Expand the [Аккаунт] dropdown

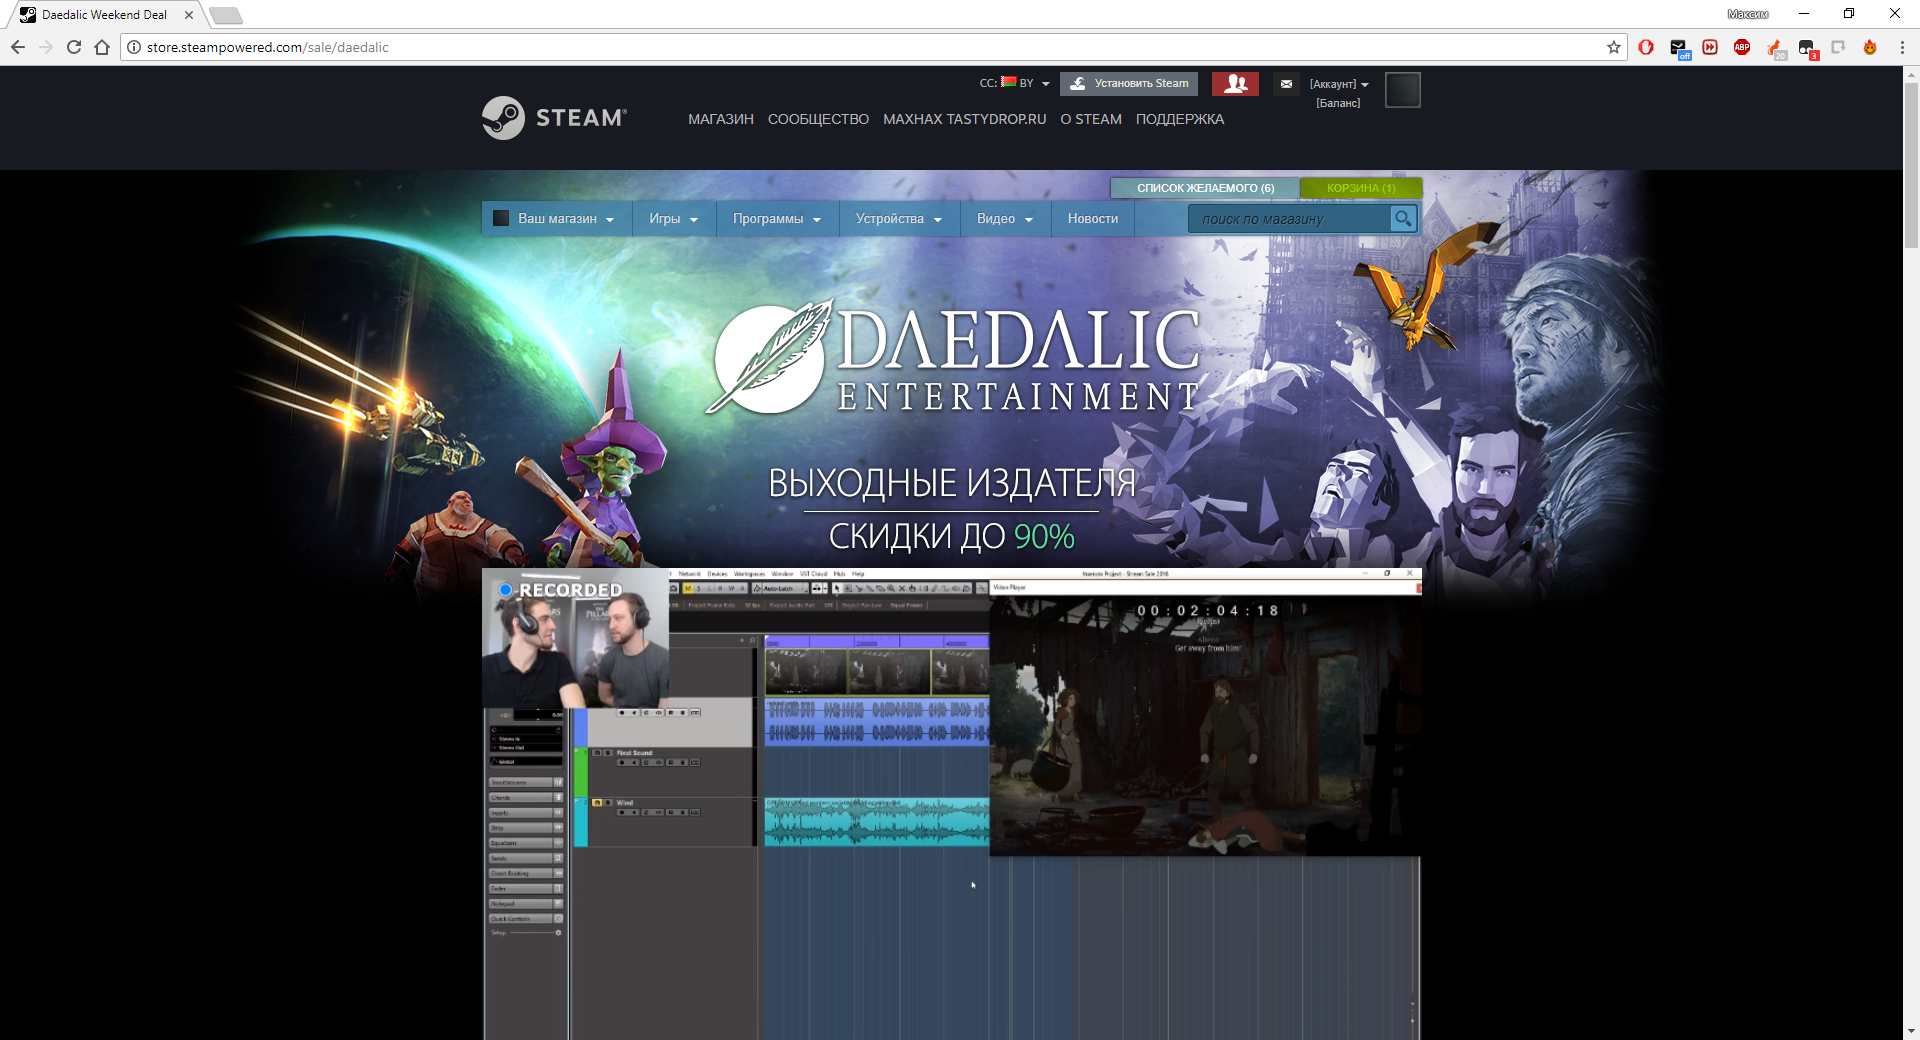1339,84
